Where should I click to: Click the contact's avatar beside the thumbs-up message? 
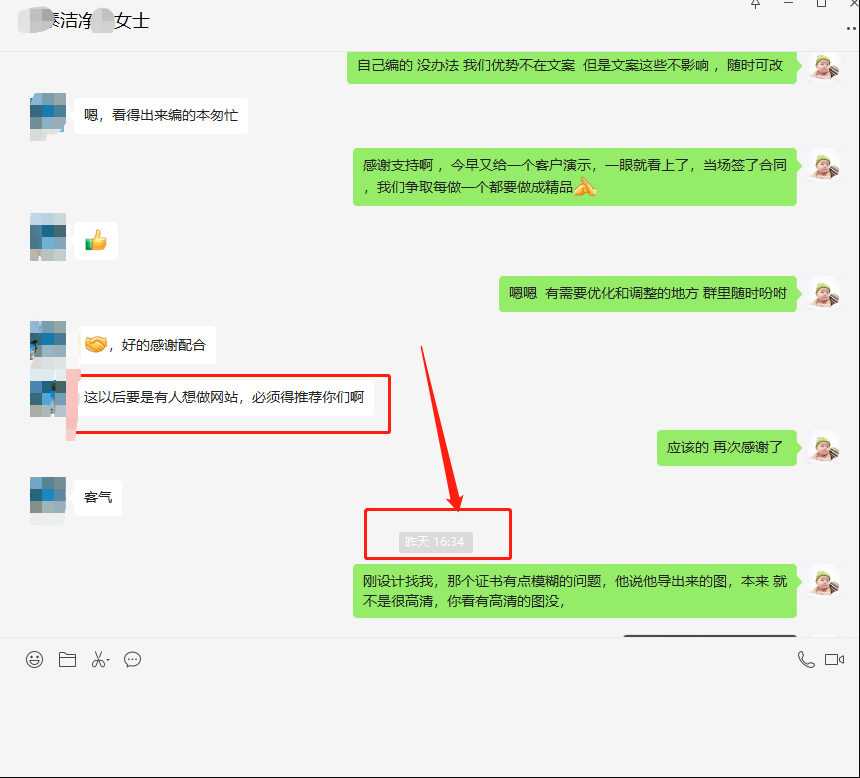pyautogui.click(x=48, y=237)
